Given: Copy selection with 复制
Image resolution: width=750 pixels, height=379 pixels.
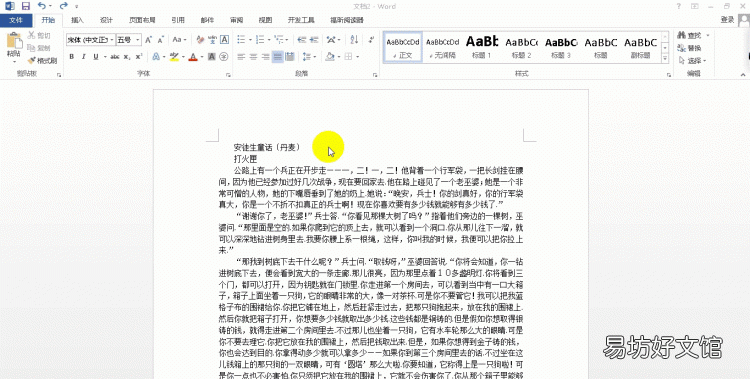Looking at the screenshot, I should [x=39, y=48].
